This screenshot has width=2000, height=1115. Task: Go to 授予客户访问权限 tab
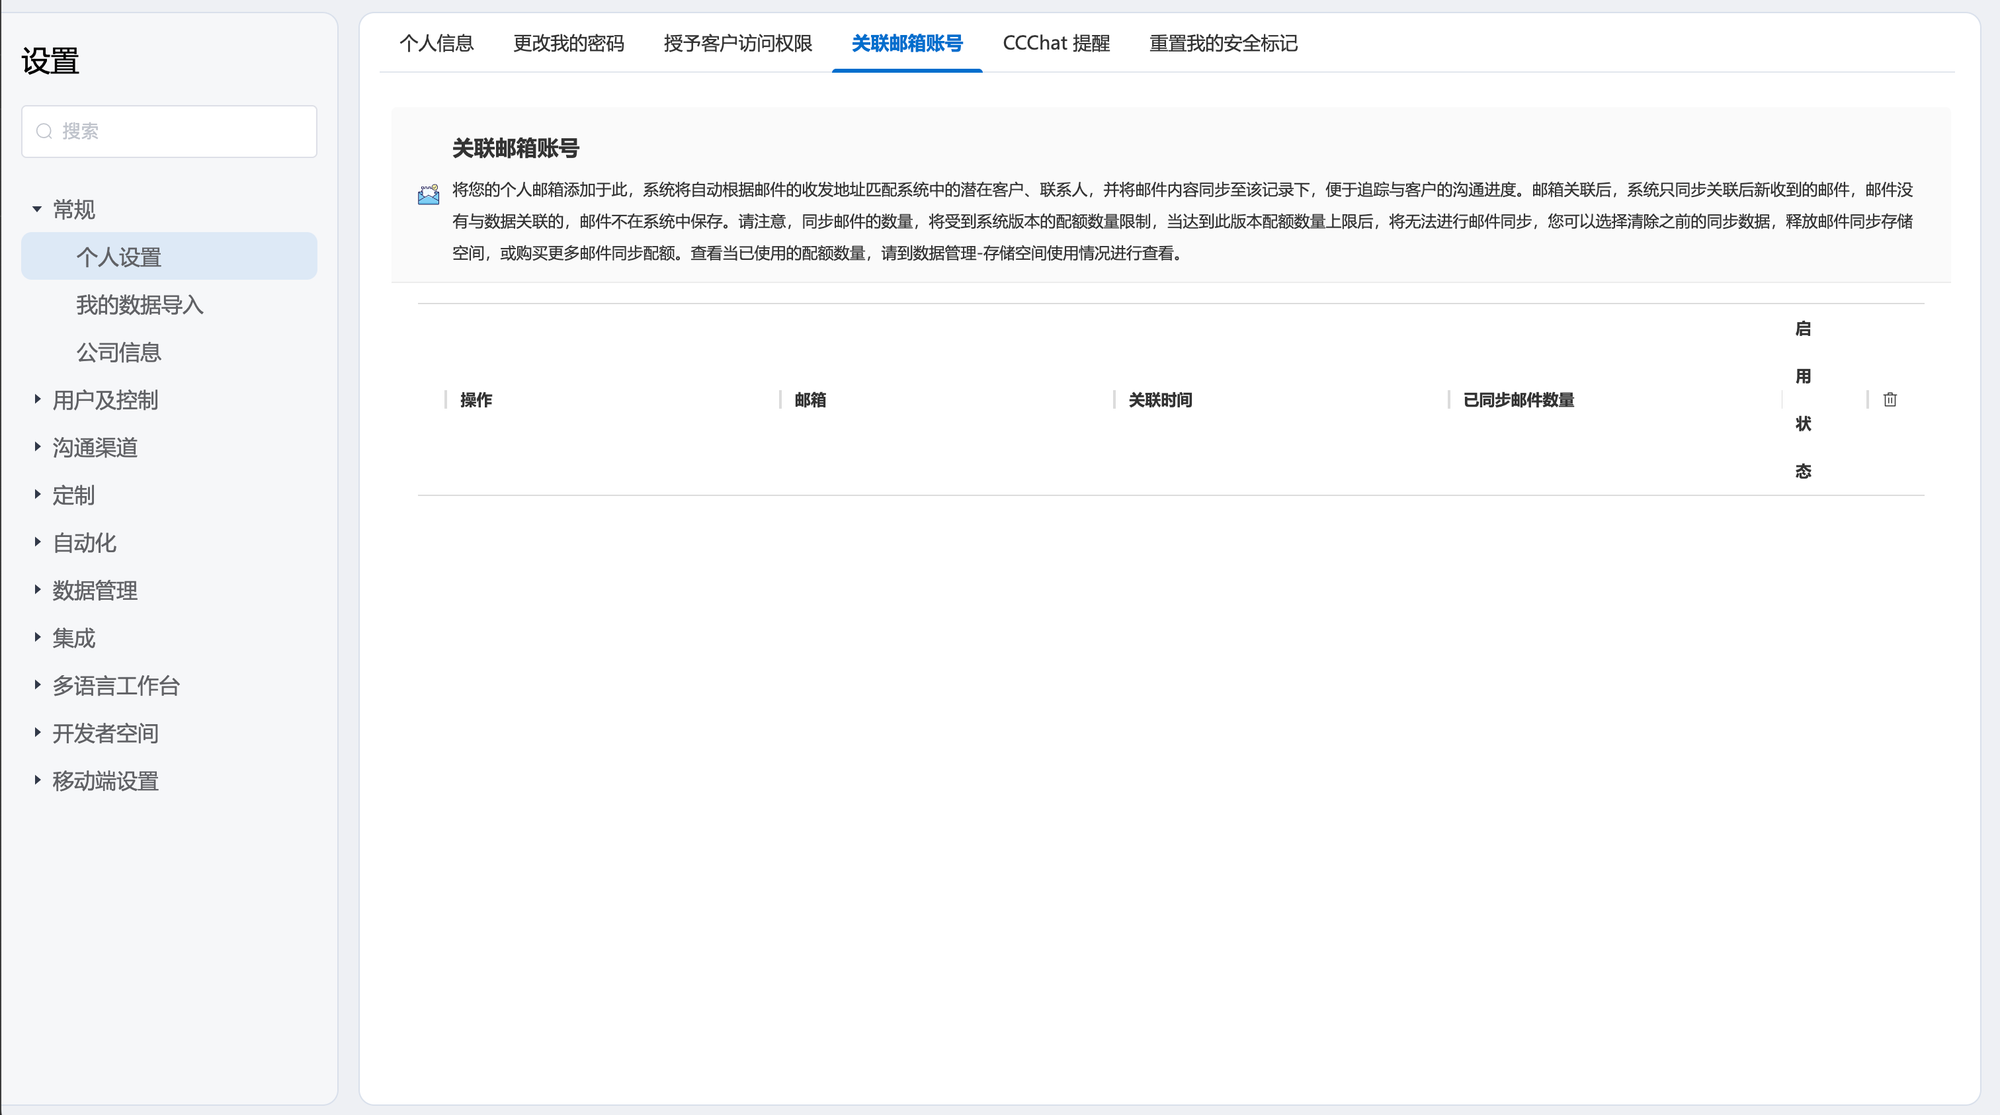tap(737, 43)
